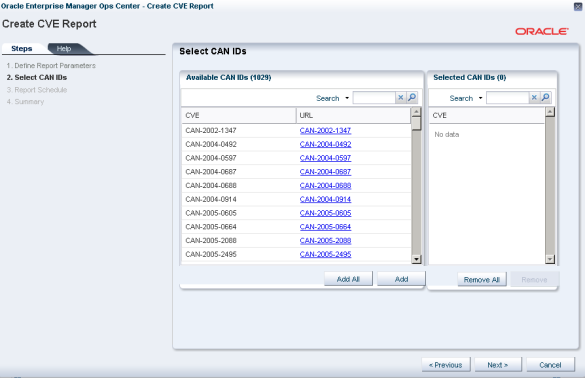Sort by CVE column in Selected list
This screenshot has height=378, width=585.
click(487, 116)
